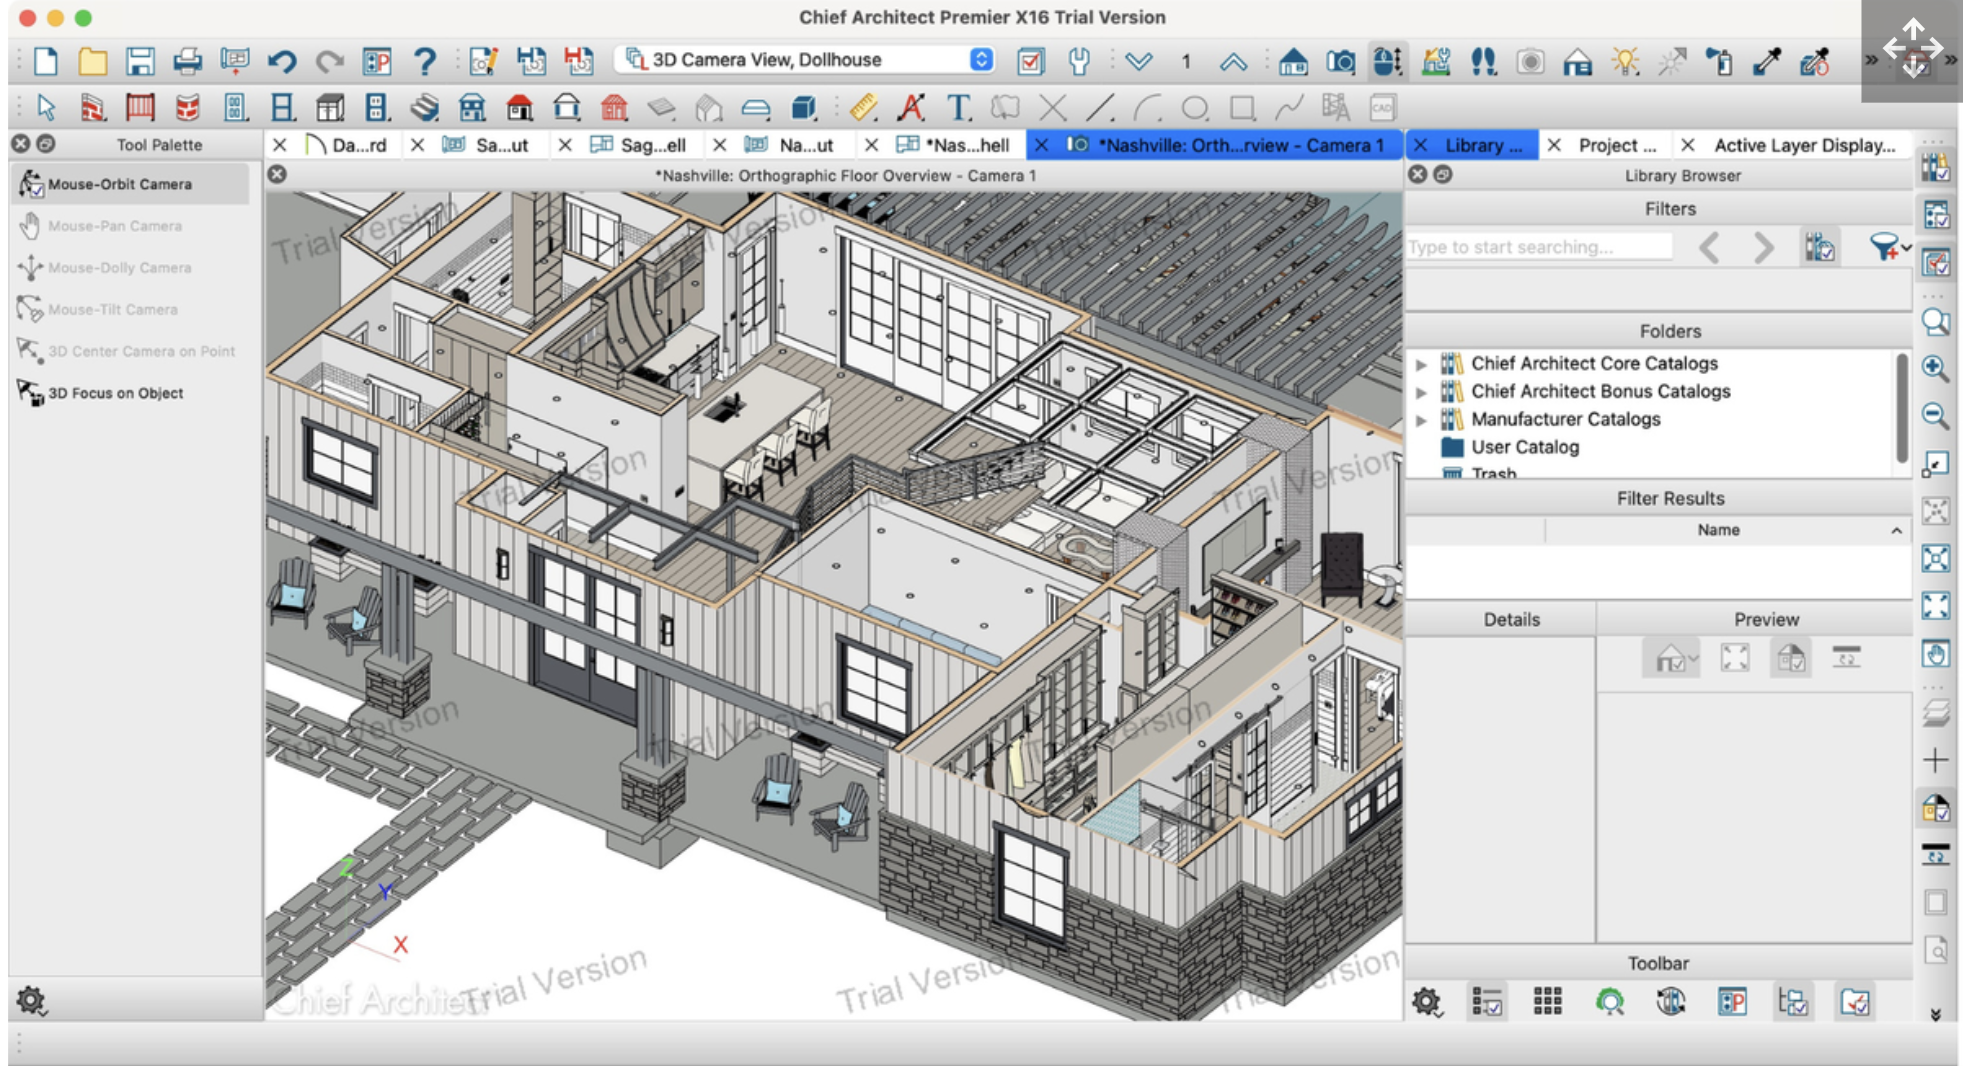Click the Zoom In magnifier in right sidebar
1963x1066 pixels.
click(x=1936, y=368)
